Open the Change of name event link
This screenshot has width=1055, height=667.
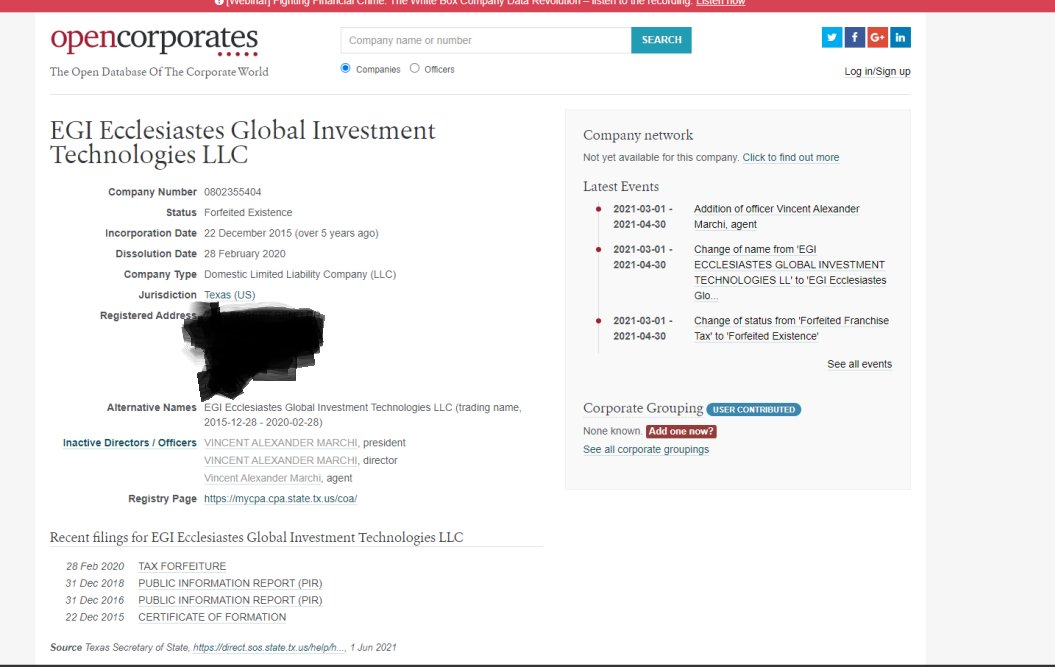point(790,273)
